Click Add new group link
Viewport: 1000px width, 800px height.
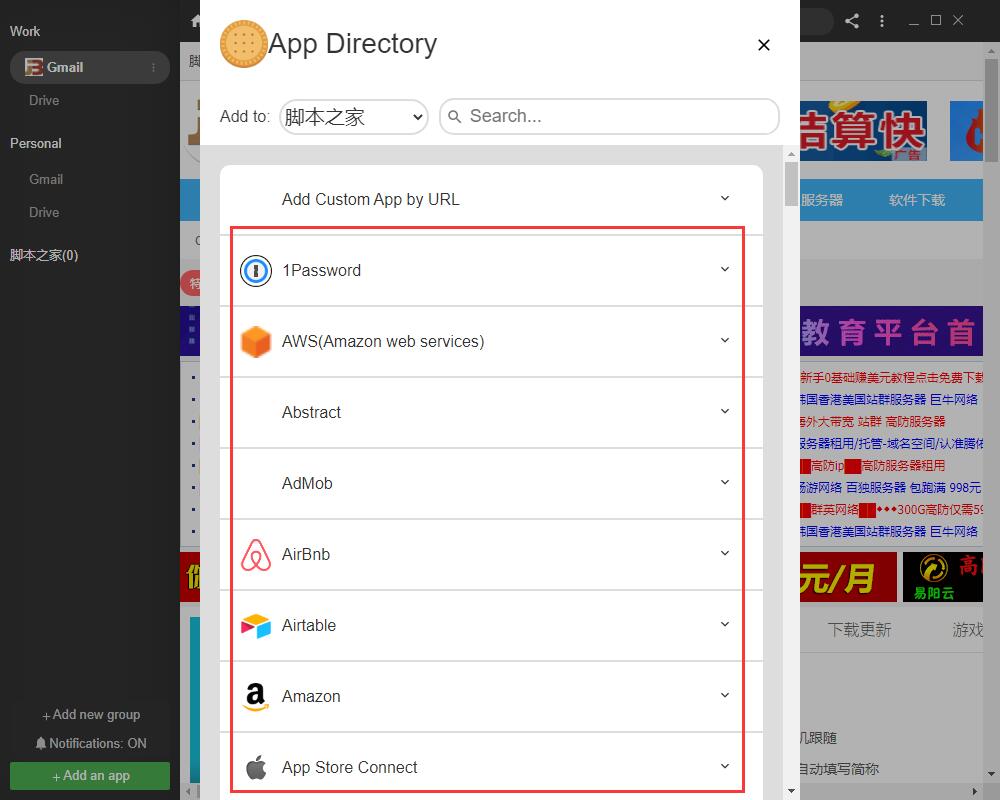[x=91, y=715]
